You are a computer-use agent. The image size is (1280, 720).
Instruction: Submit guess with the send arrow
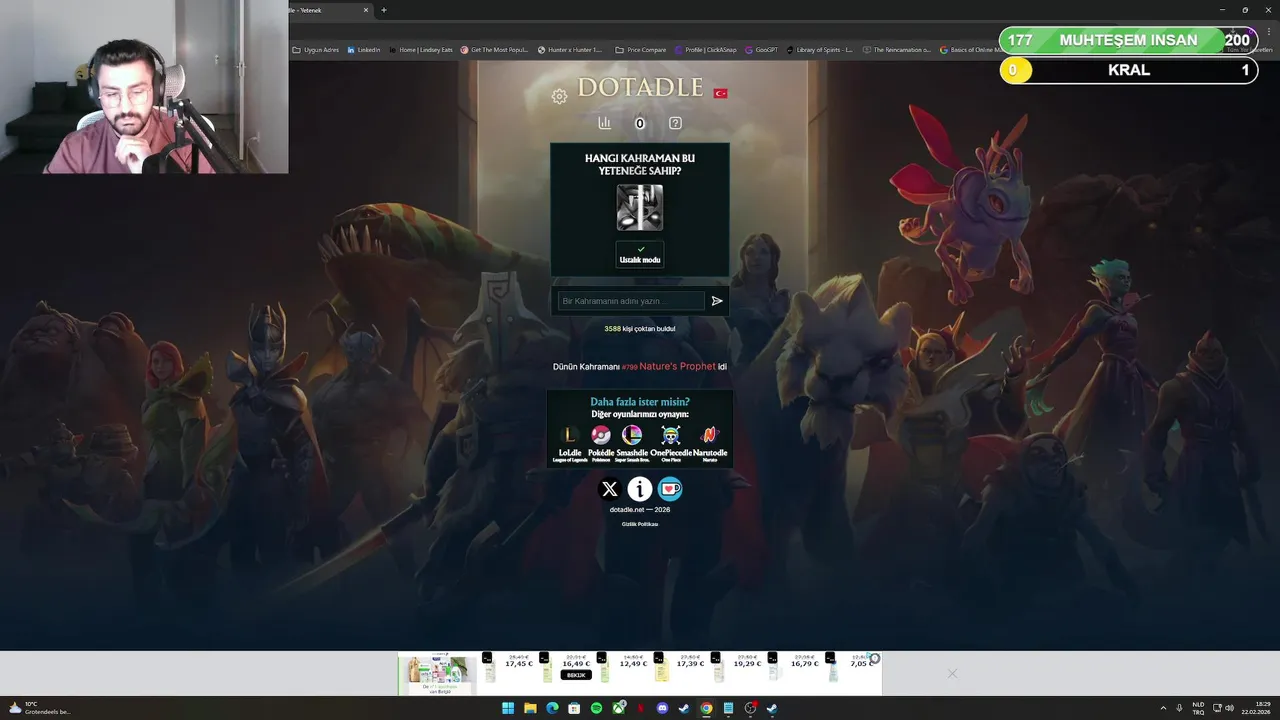pos(717,301)
